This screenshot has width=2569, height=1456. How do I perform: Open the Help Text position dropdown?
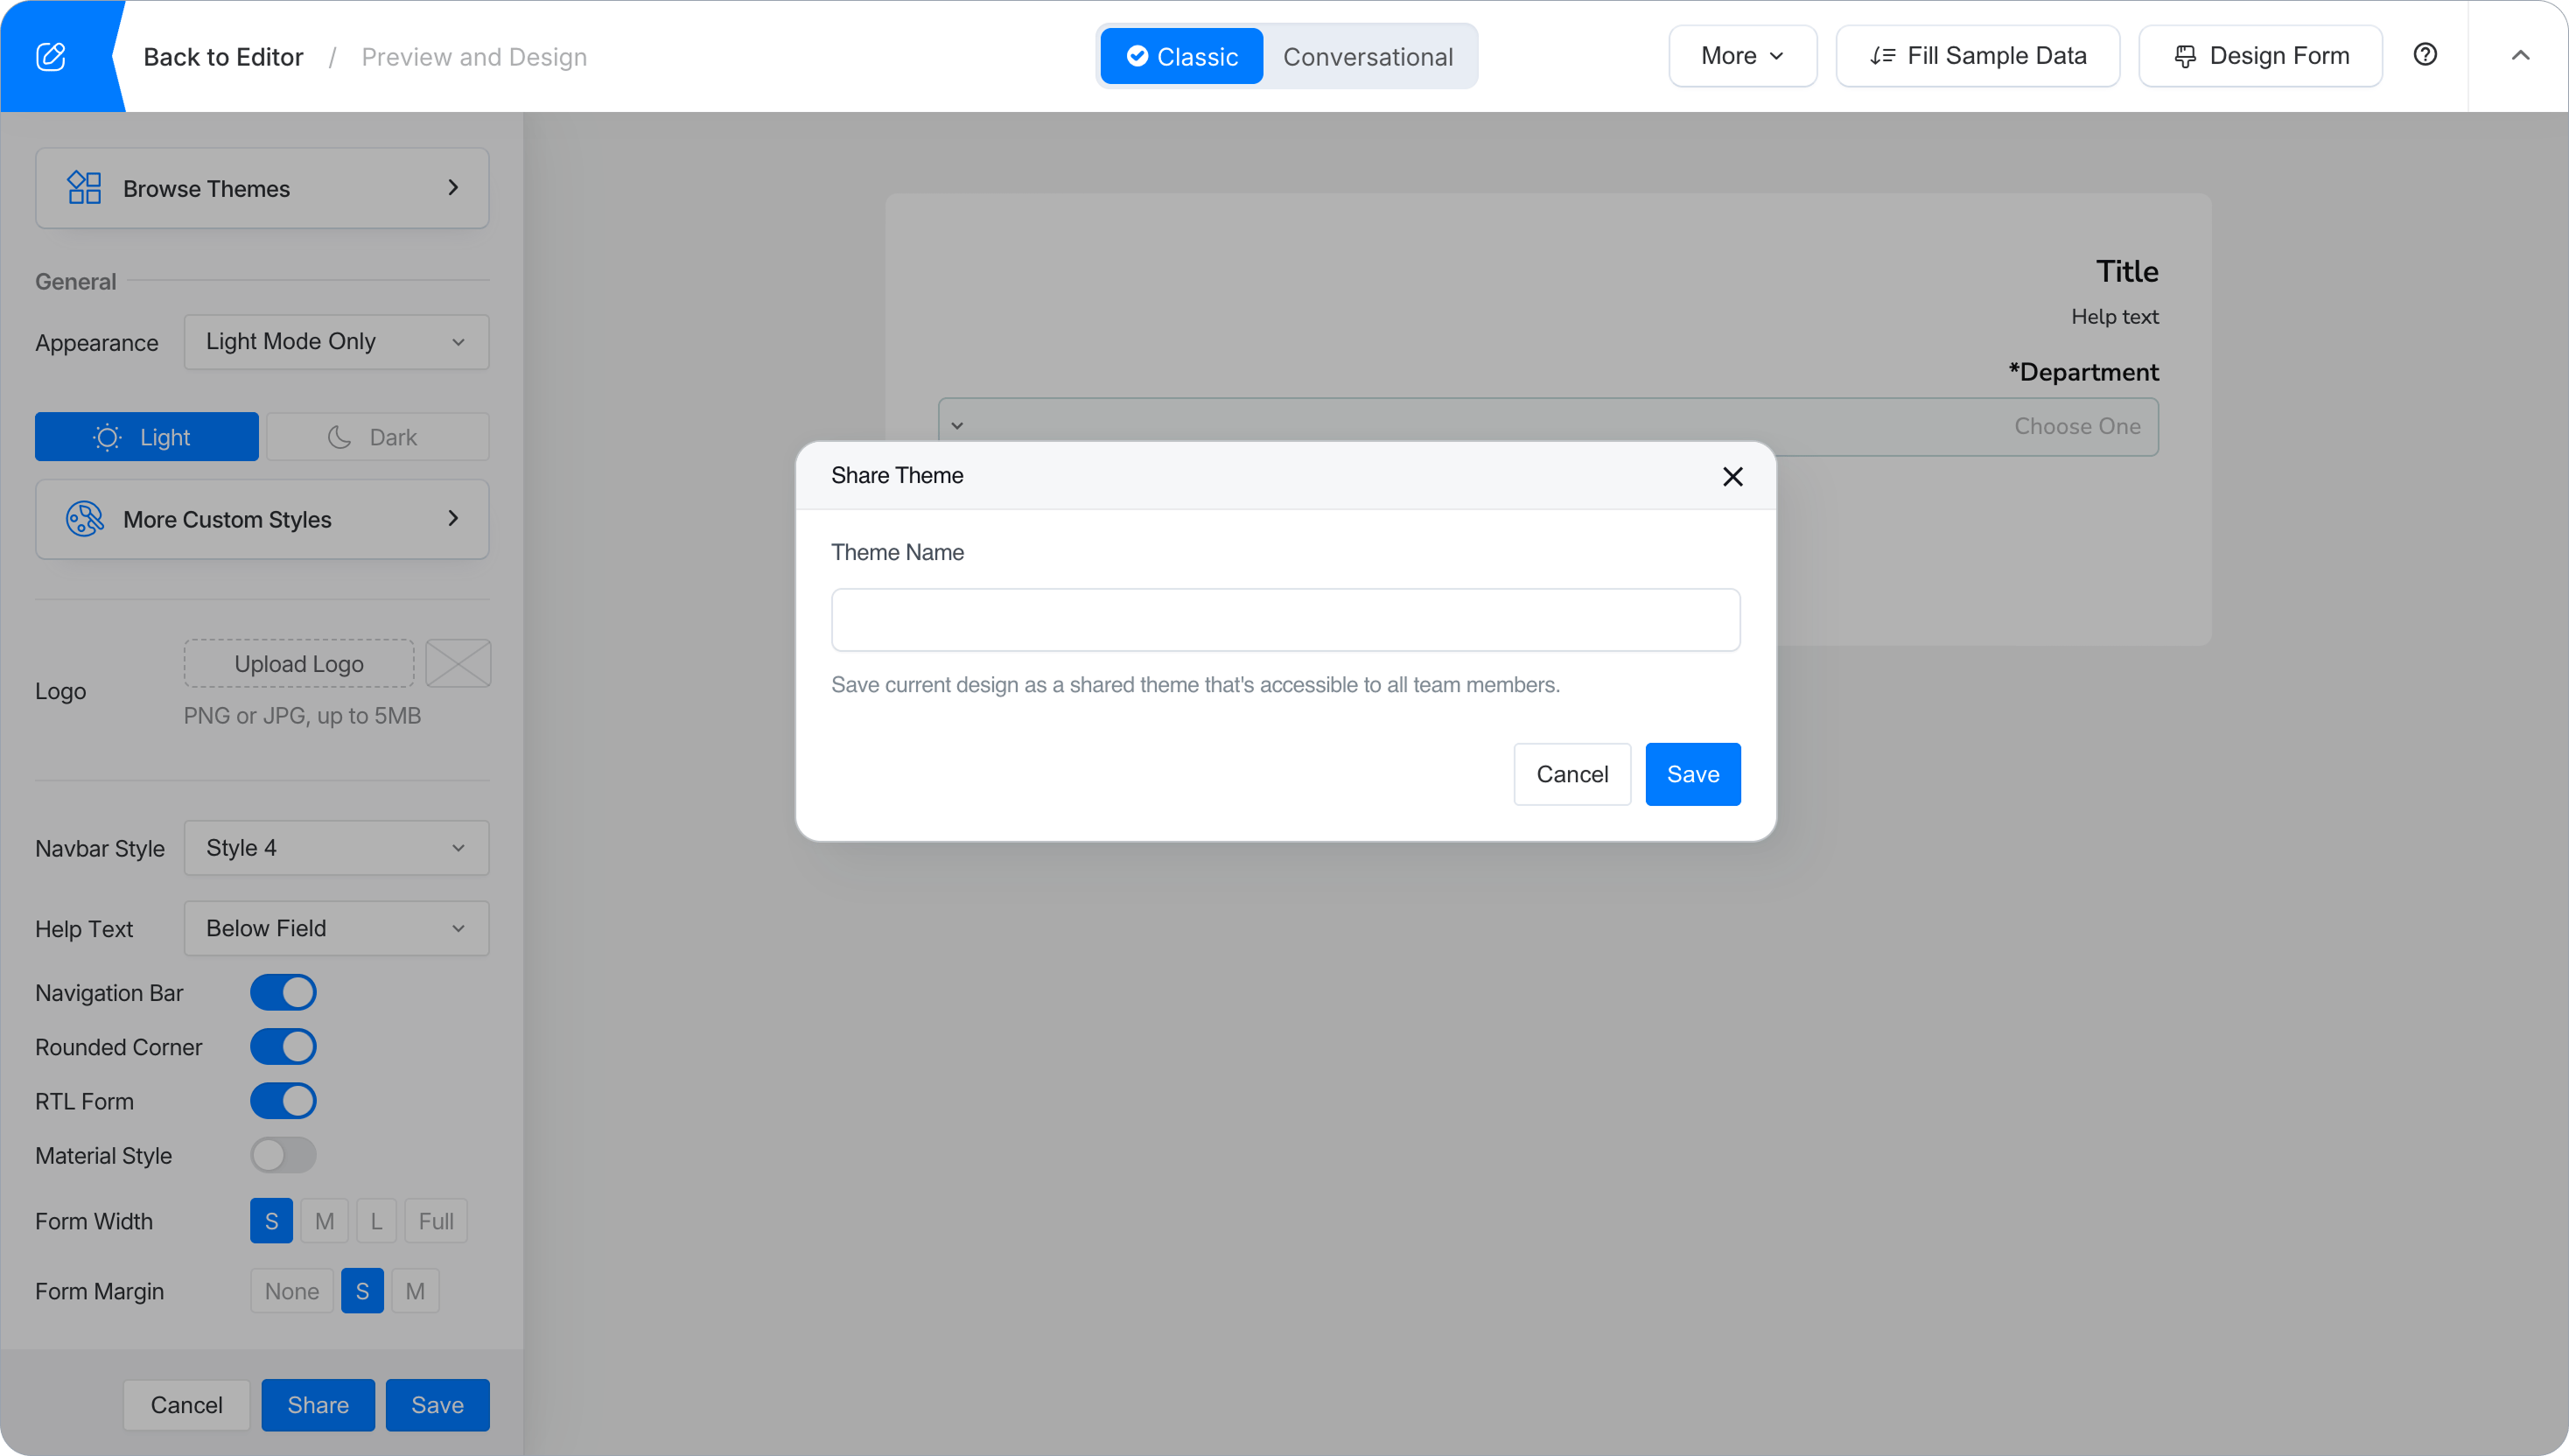pyautogui.click(x=337, y=928)
